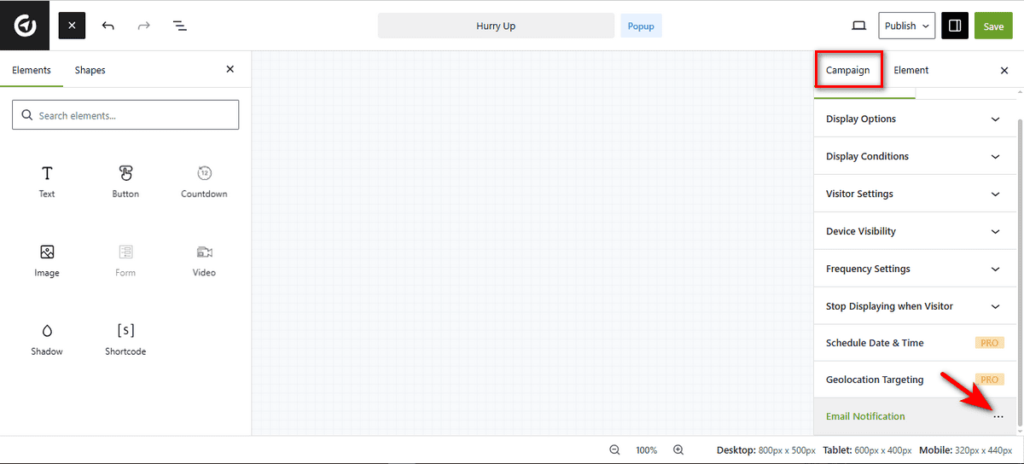Click the Search elements field
This screenshot has height=464, width=1024.
(125, 115)
